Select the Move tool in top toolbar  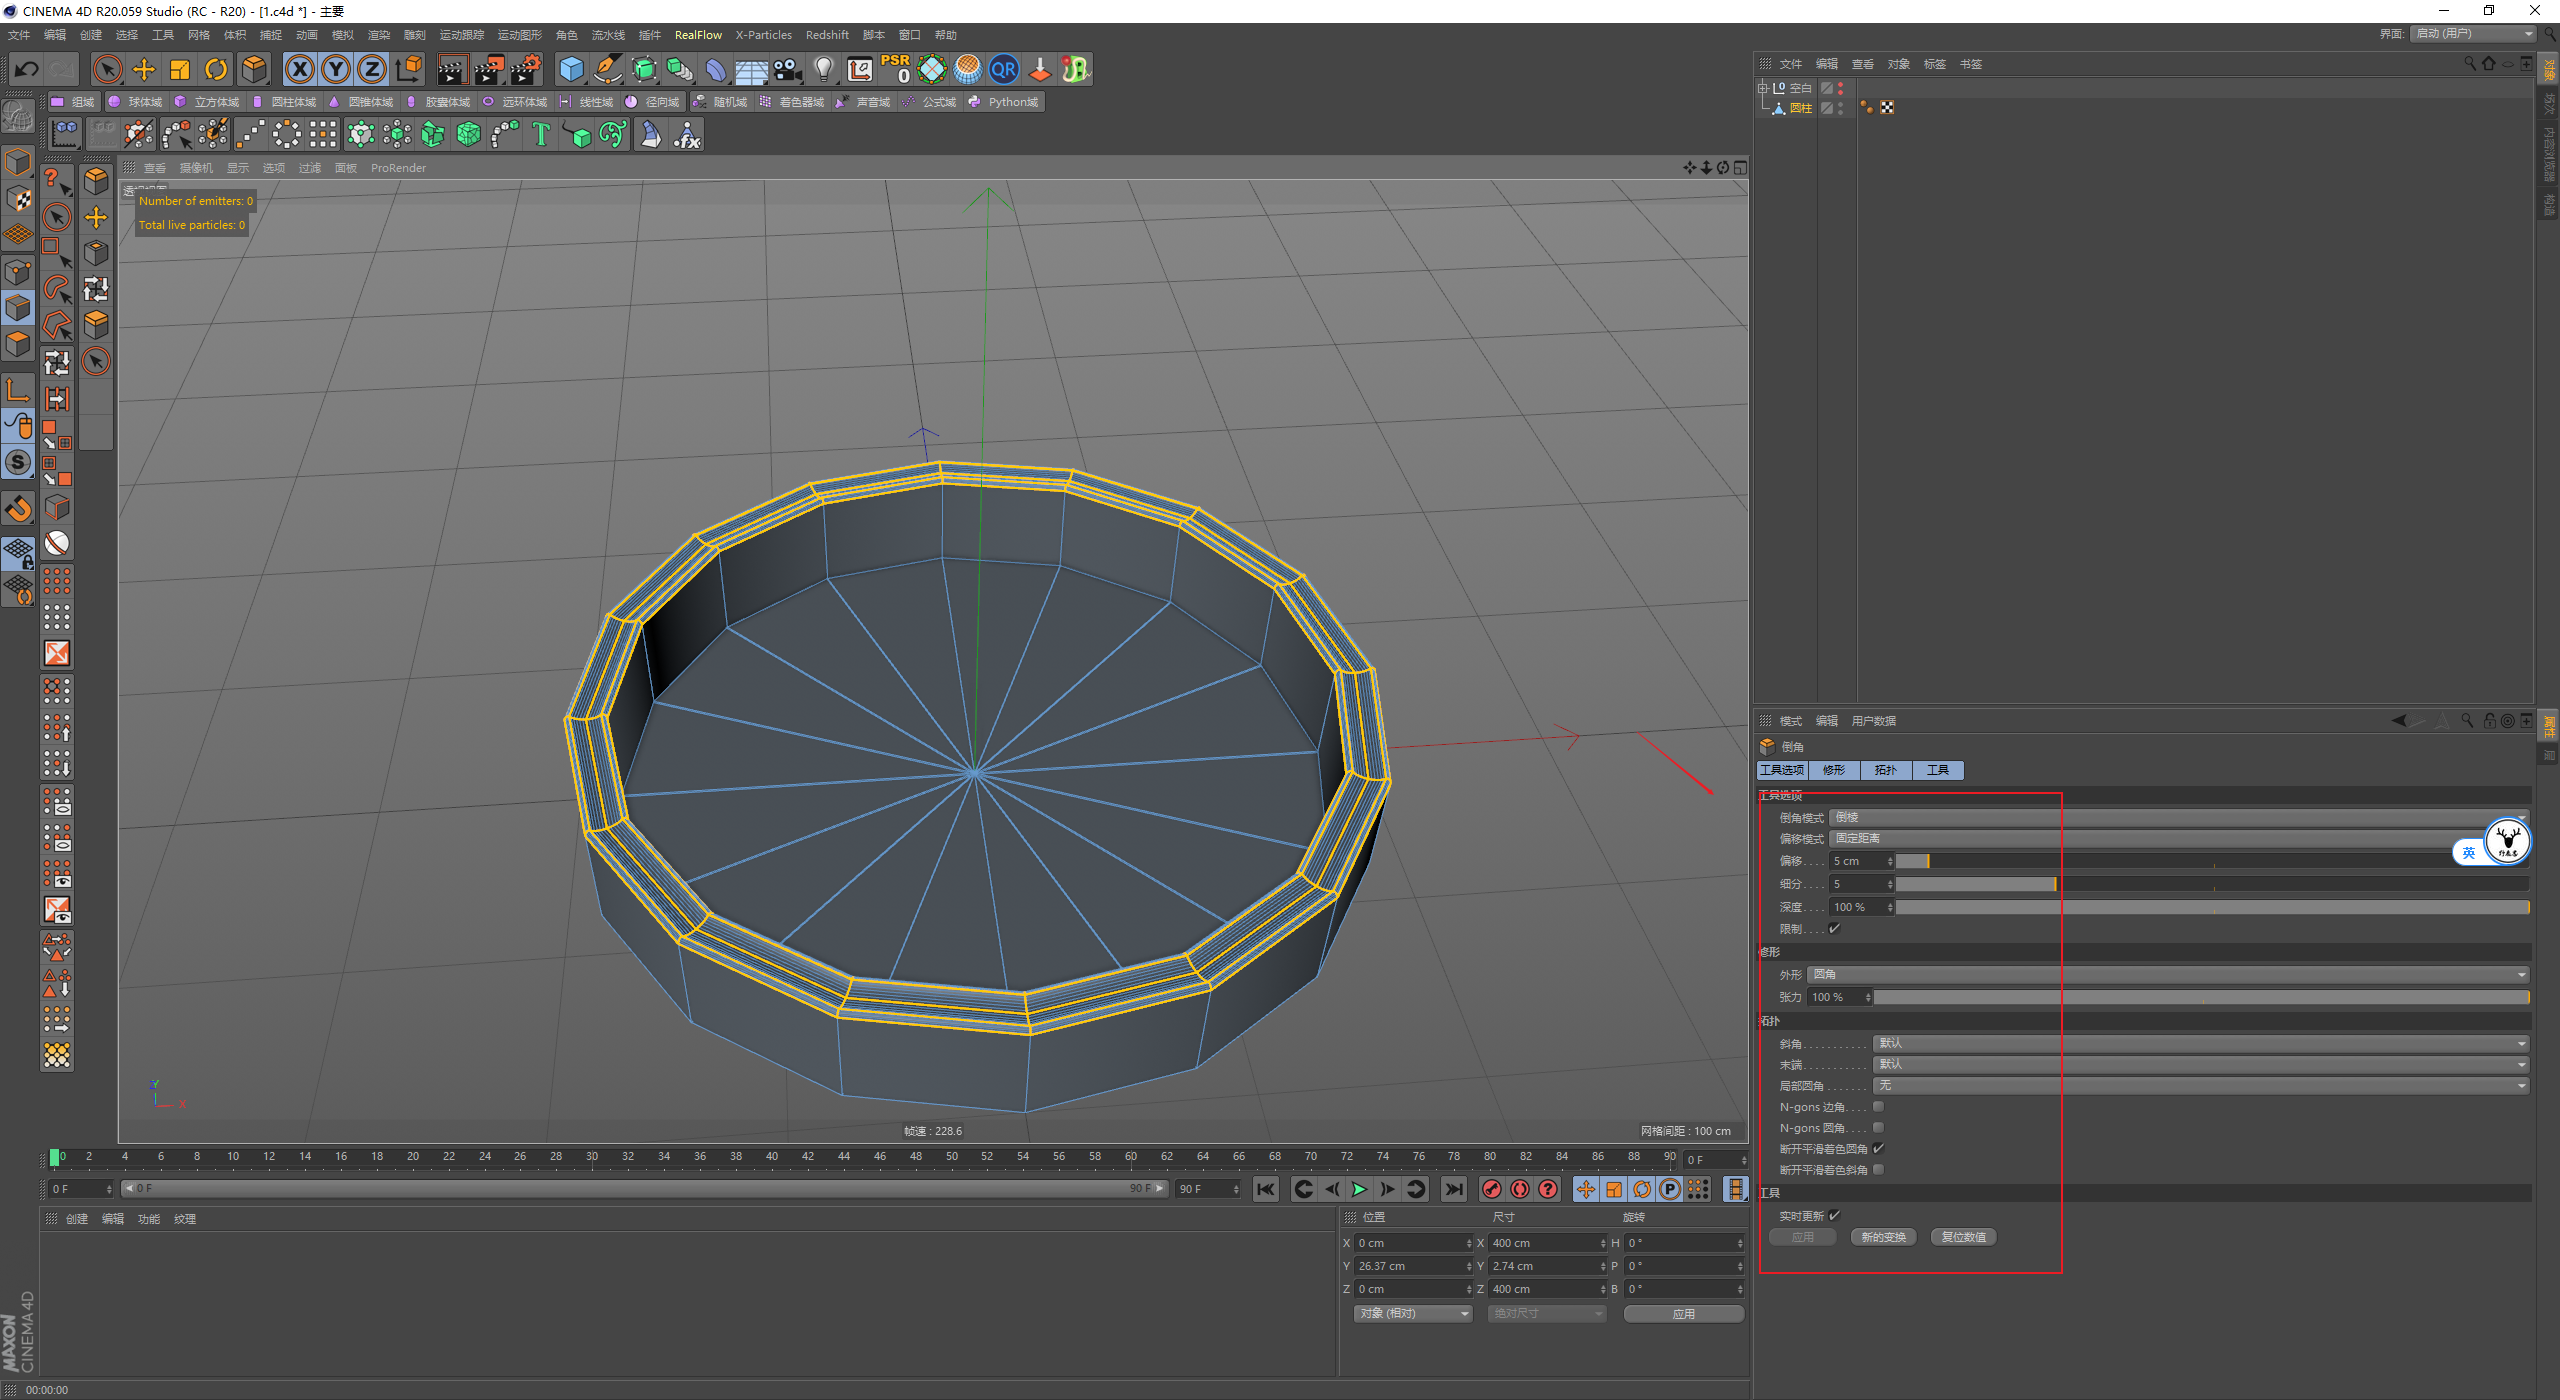(144, 69)
